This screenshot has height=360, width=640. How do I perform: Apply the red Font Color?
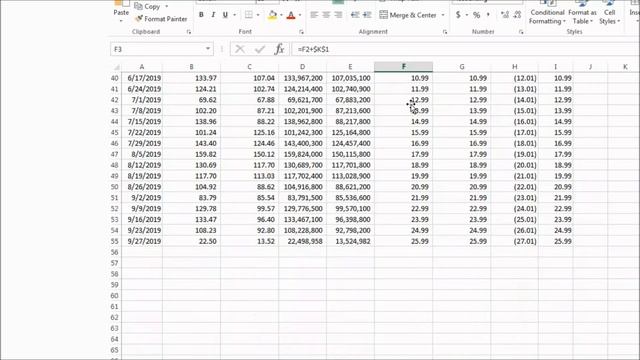291,15
